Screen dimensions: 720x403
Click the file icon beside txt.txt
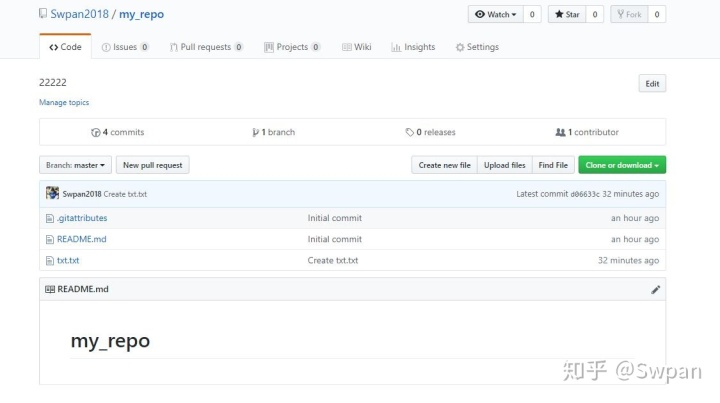coord(50,261)
